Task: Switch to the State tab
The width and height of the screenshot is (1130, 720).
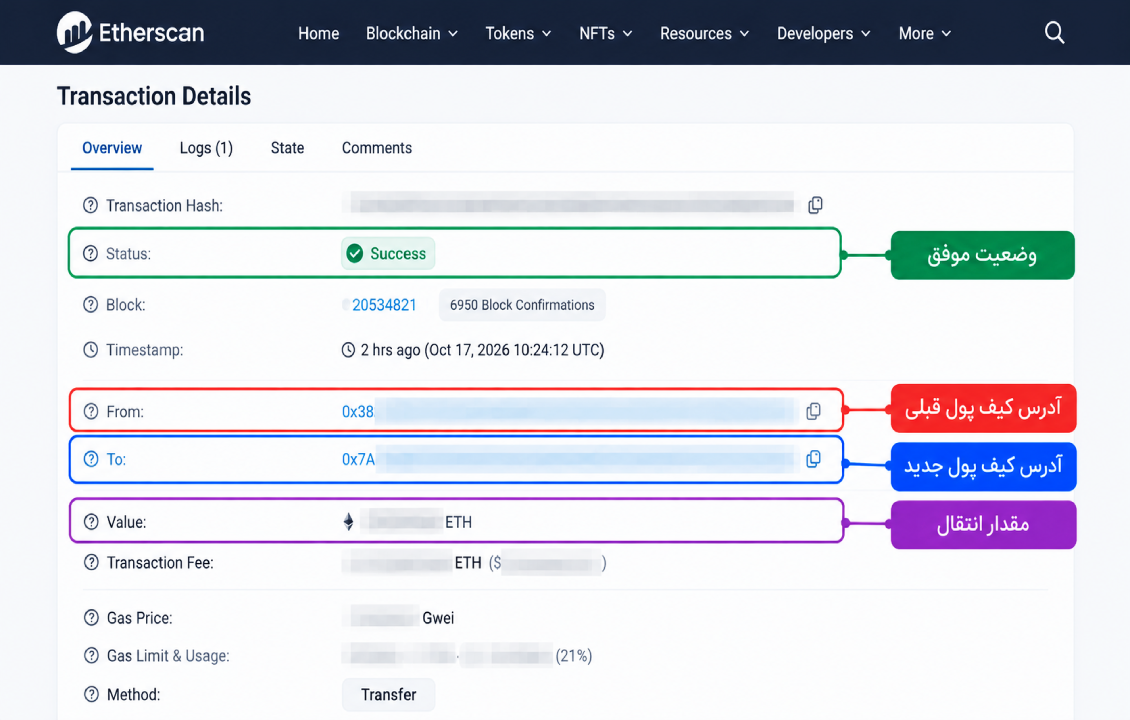Action: 288,148
